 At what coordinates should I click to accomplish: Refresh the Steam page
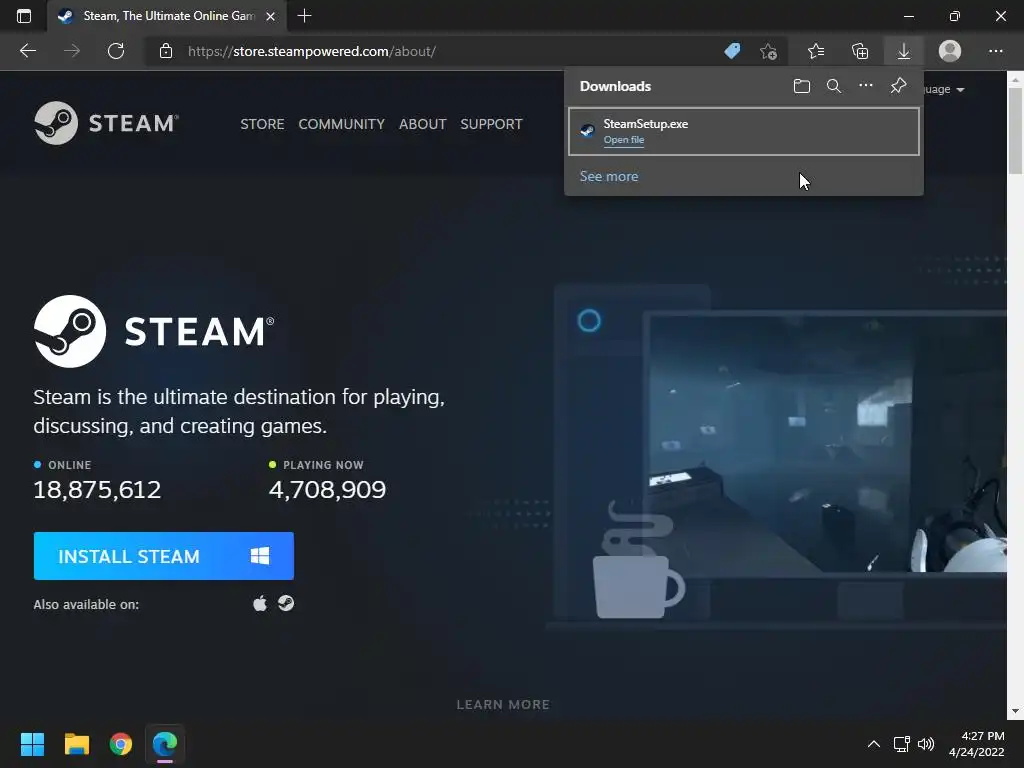point(116,51)
